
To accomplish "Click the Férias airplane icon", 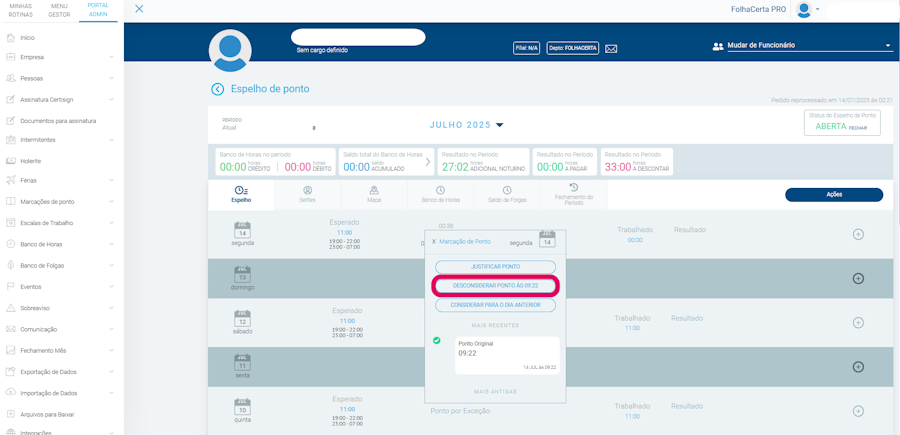I will tap(10, 180).
